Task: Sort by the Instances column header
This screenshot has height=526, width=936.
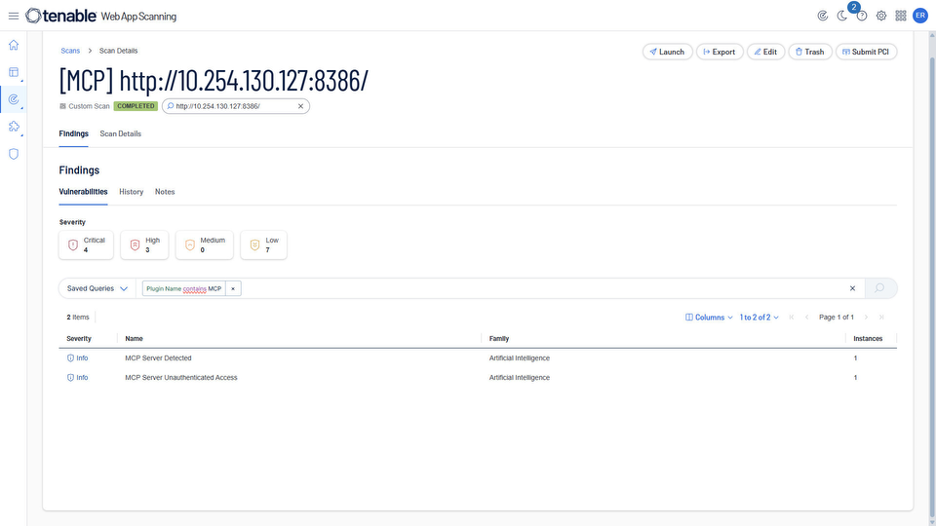Action: [867, 339]
